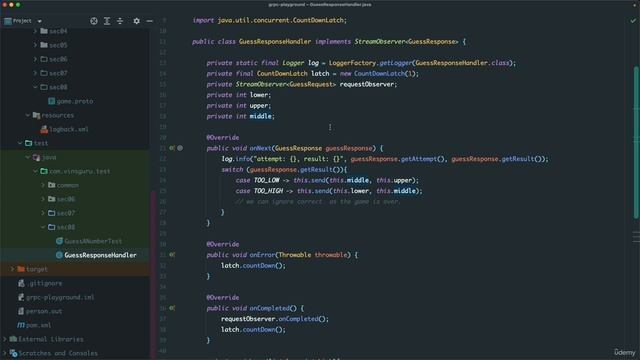Open GuessANumberTest class
640x360 pixels.
point(89,241)
